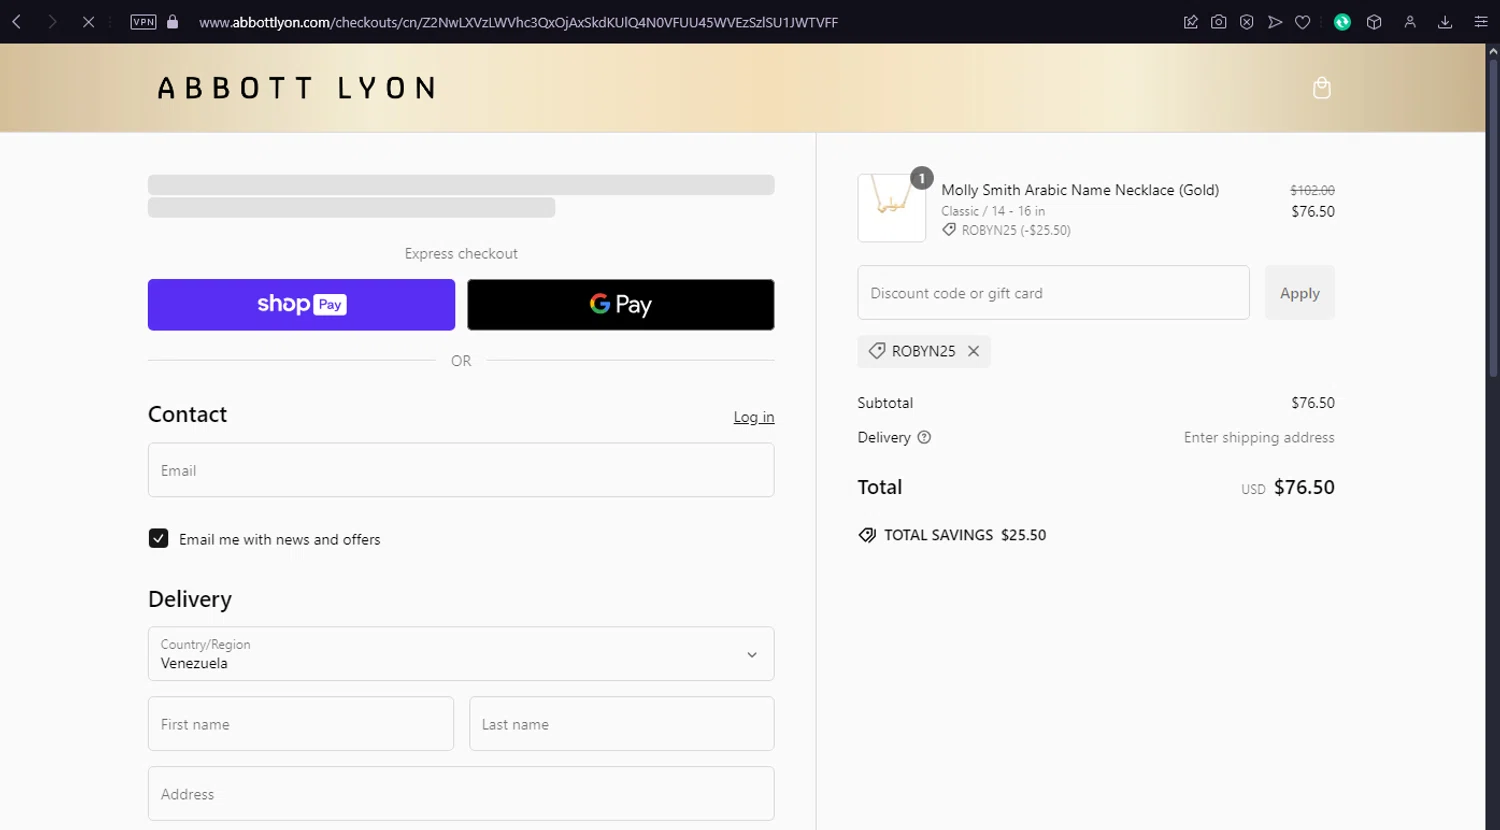Screen dimensions: 1500x830
Task: Open the pinboard icon in browser toolbar
Action: click(1190, 22)
